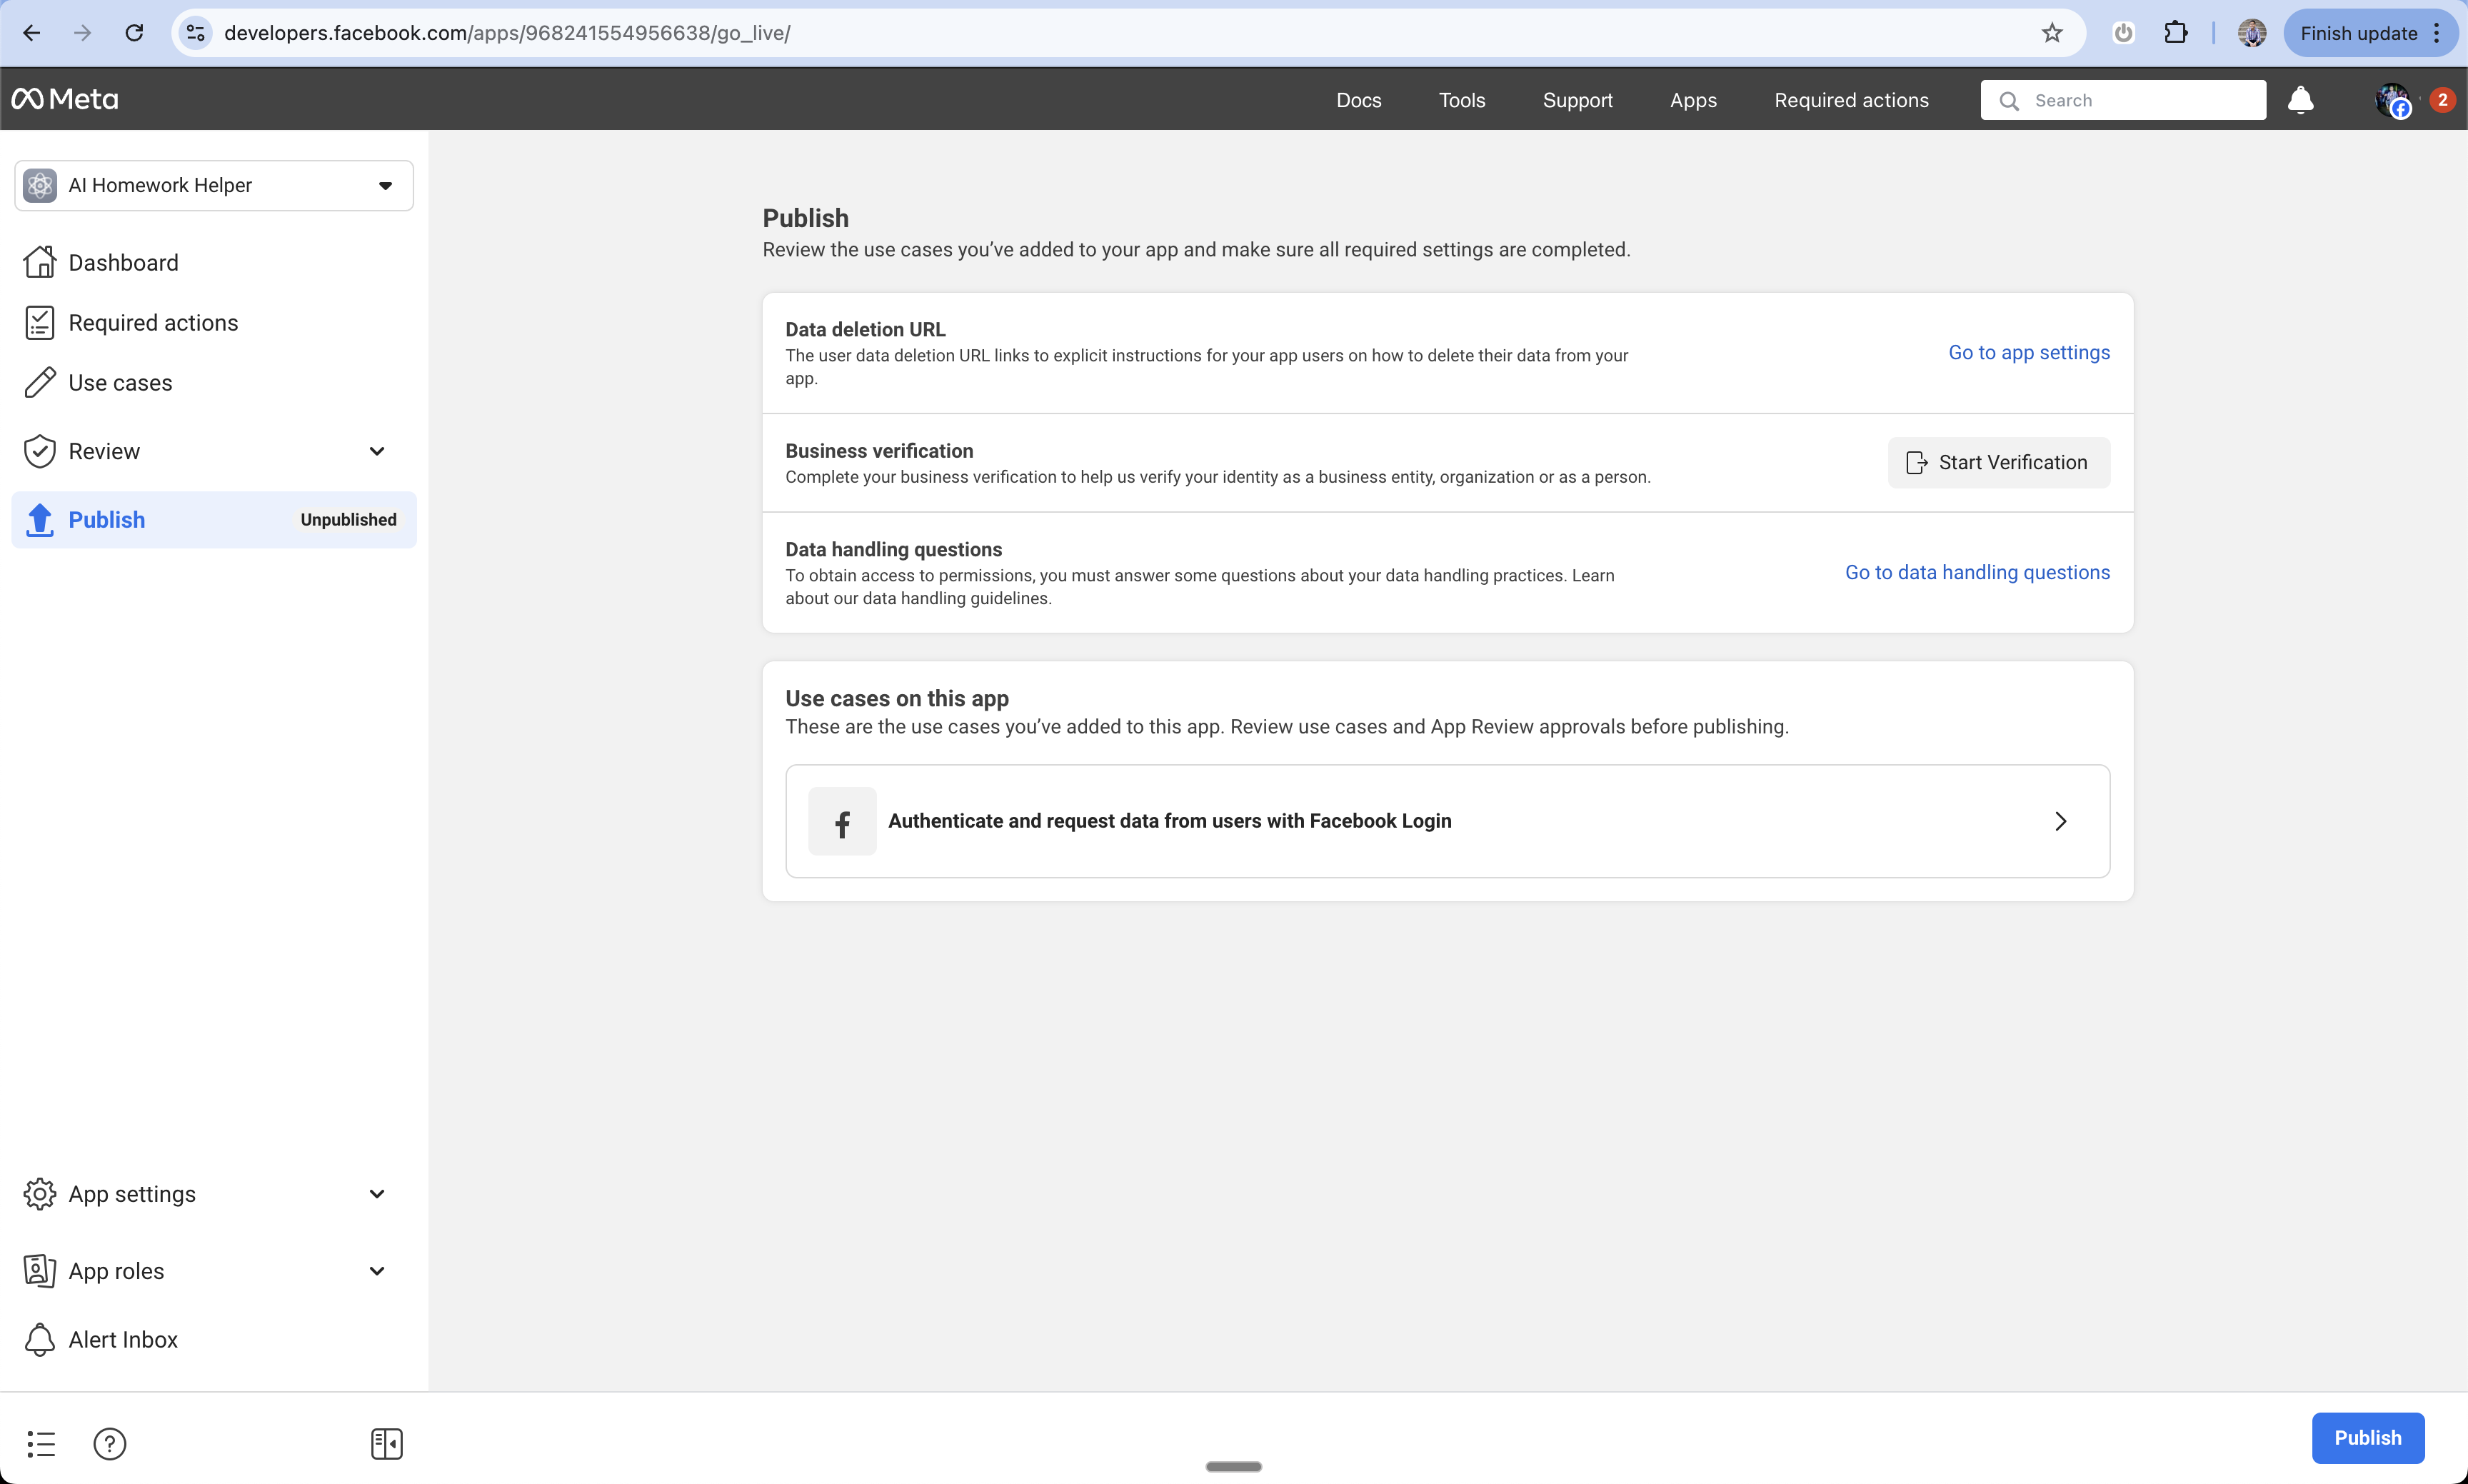
Task: Click Business verification heading
Action: 879,451
